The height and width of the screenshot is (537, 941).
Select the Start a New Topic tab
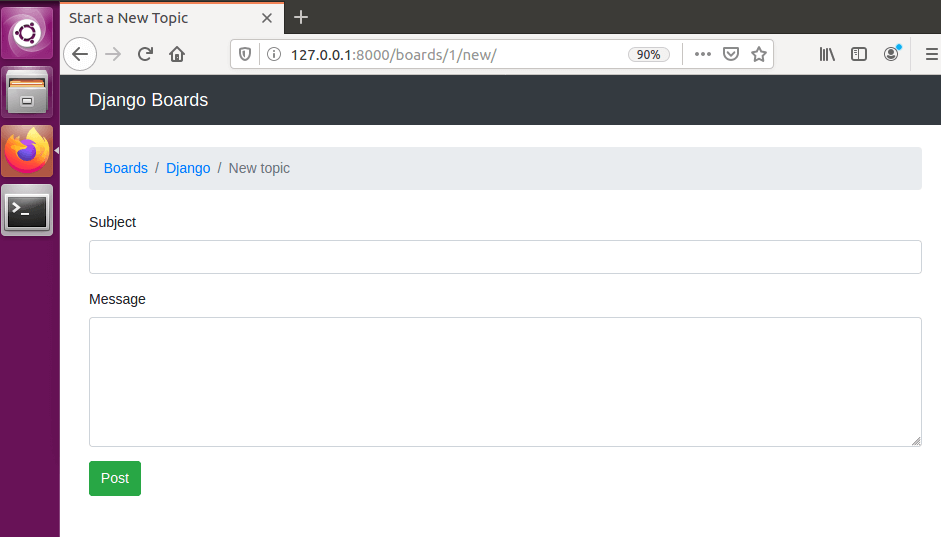pyautogui.click(x=172, y=18)
